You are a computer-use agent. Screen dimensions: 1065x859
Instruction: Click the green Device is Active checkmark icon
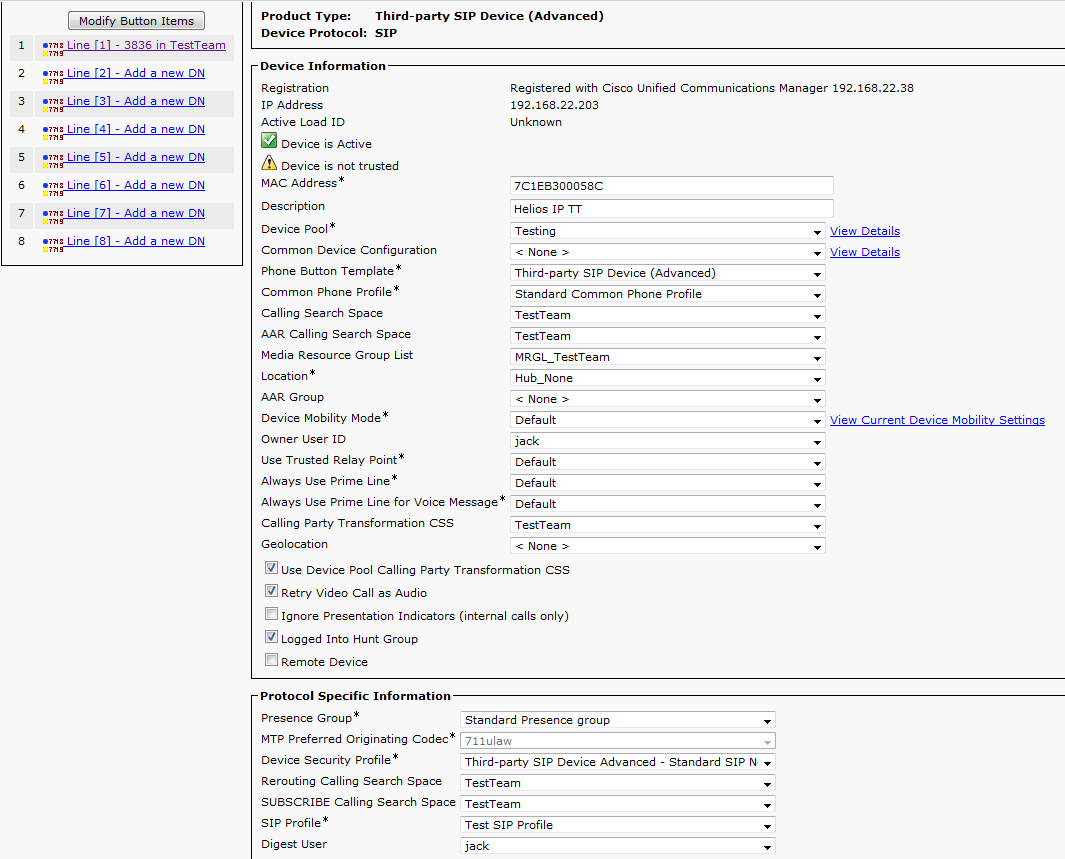tap(269, 142)
